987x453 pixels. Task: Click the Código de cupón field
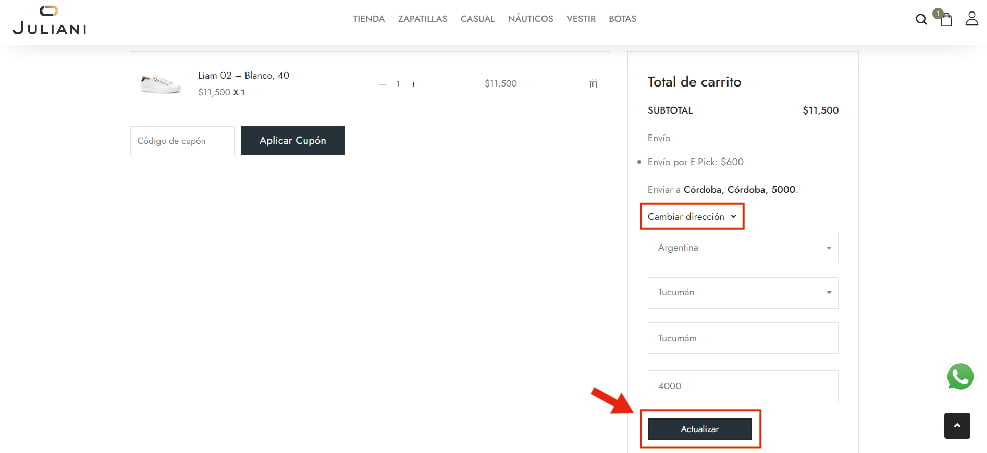(x=181, y=141)
